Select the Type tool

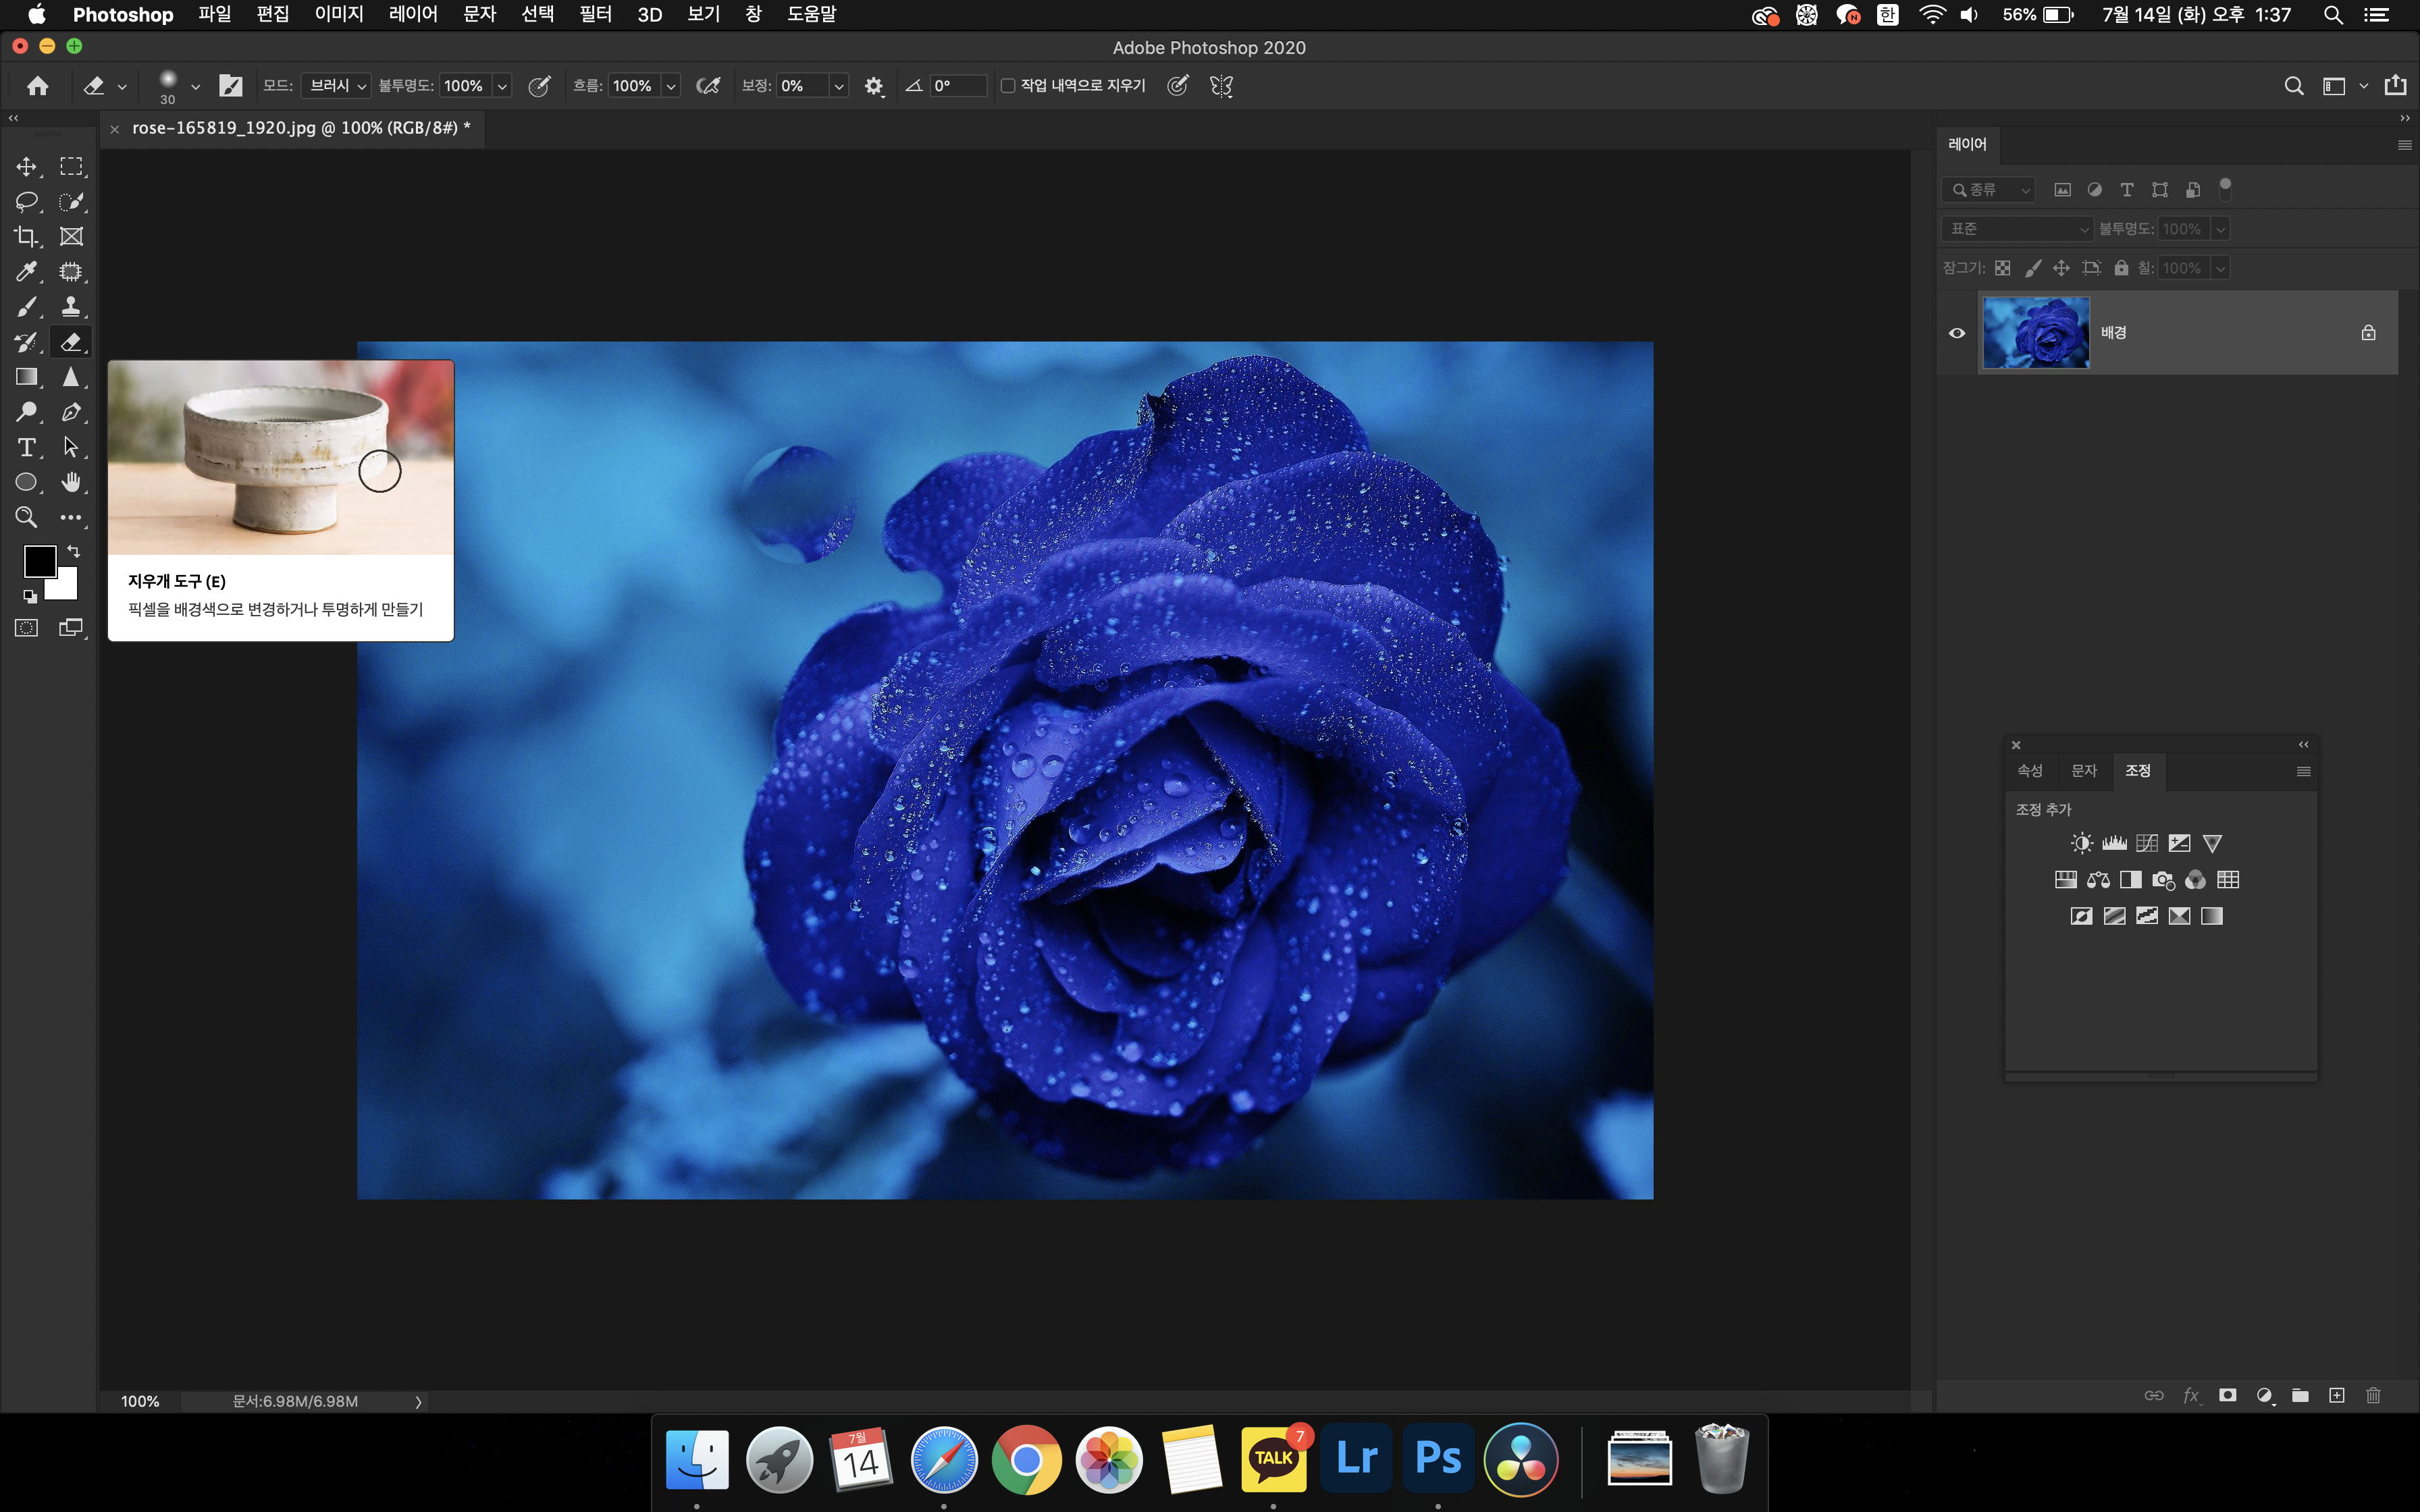click(26, 447)
